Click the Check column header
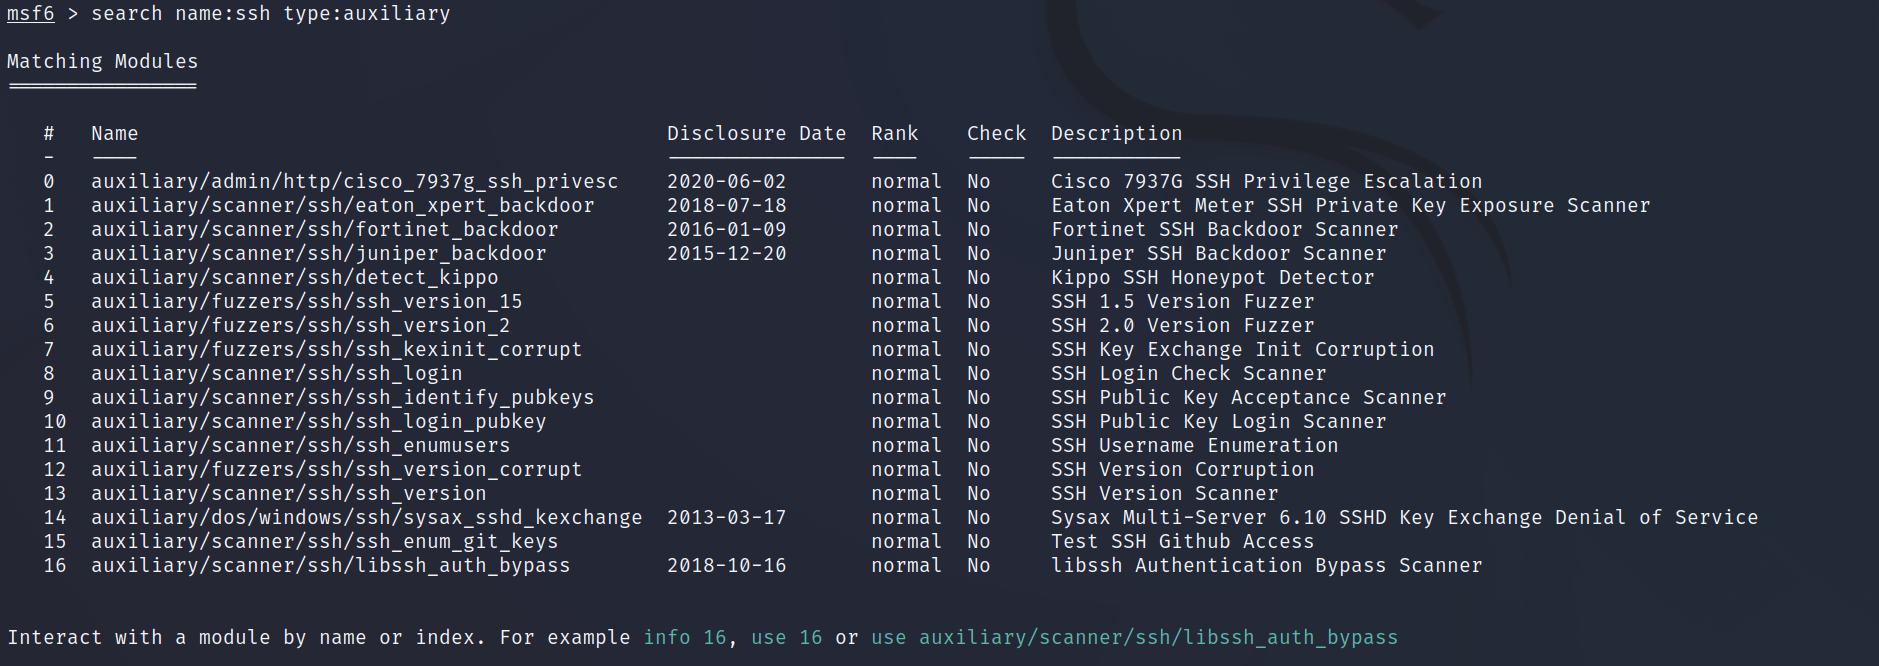 (996, 134)
